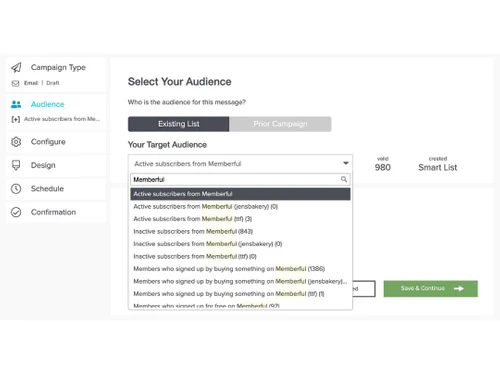The image size is (500, 375).
Task: Select Active subscribers from Memberful (jensbakery) (0)
Action: [x=240, y=206]
